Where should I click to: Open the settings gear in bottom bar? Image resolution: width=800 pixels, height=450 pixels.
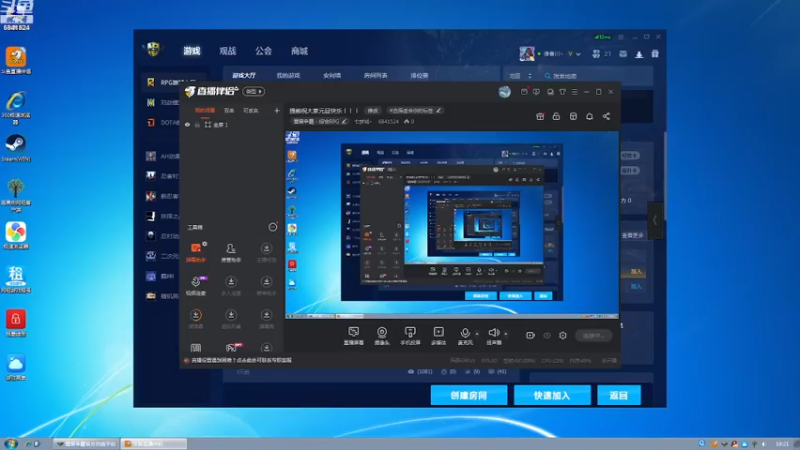563,335
